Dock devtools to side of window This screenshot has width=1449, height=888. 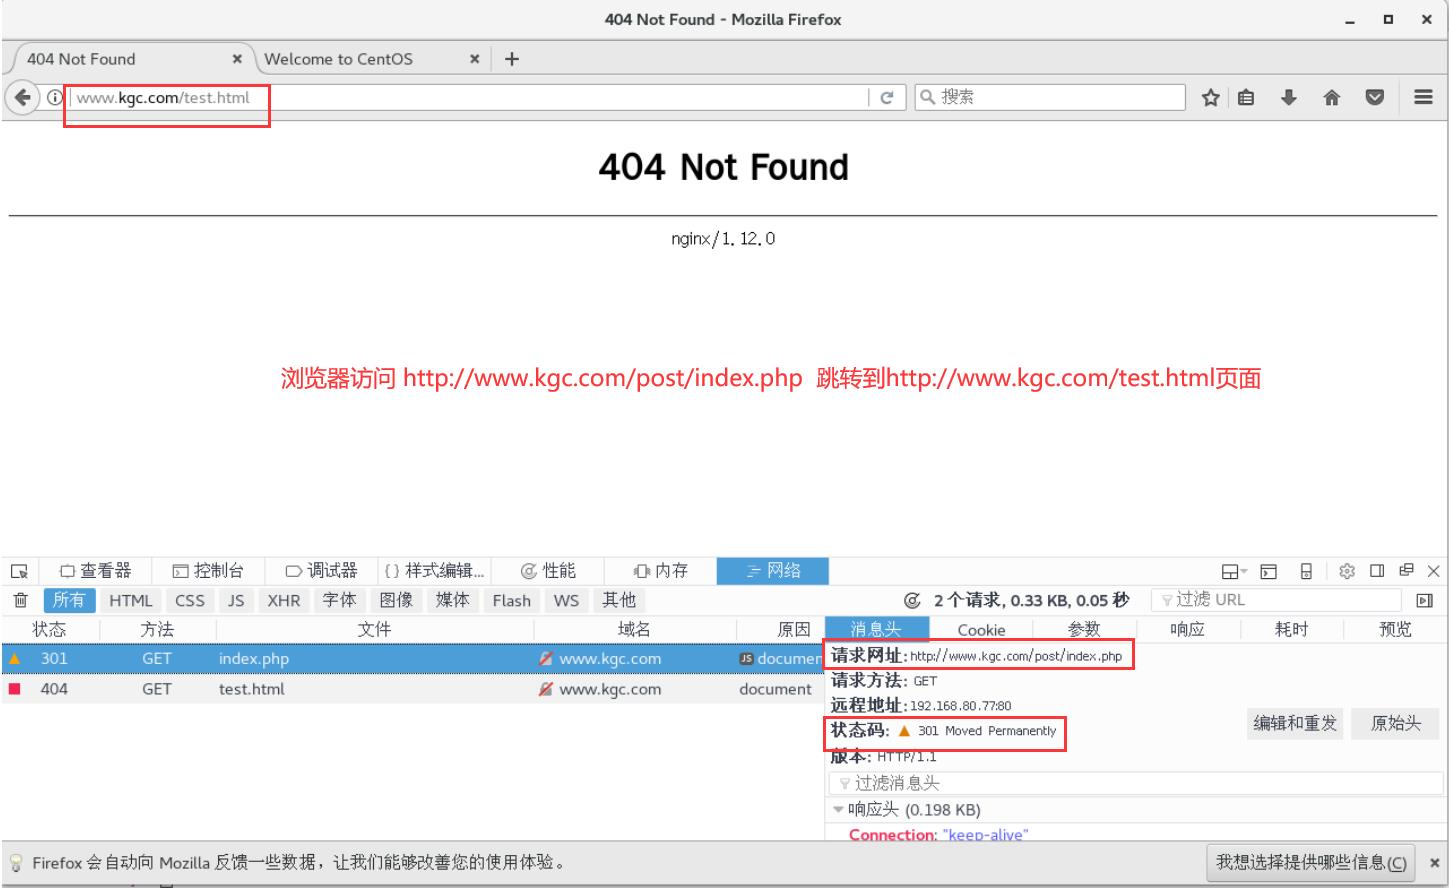click(x=1377, y=571)
